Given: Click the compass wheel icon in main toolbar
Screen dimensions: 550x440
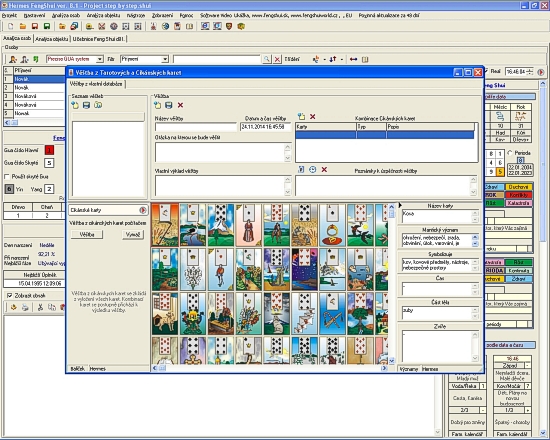Looking at the screenshot, I should 114,26.
